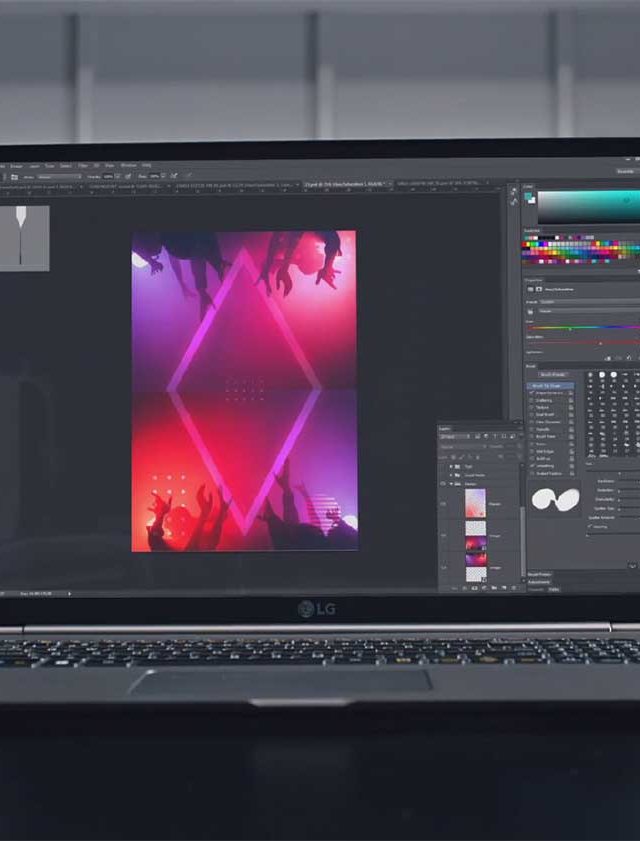
Task: Open the File menu
Action: click(x=4, y=165)
